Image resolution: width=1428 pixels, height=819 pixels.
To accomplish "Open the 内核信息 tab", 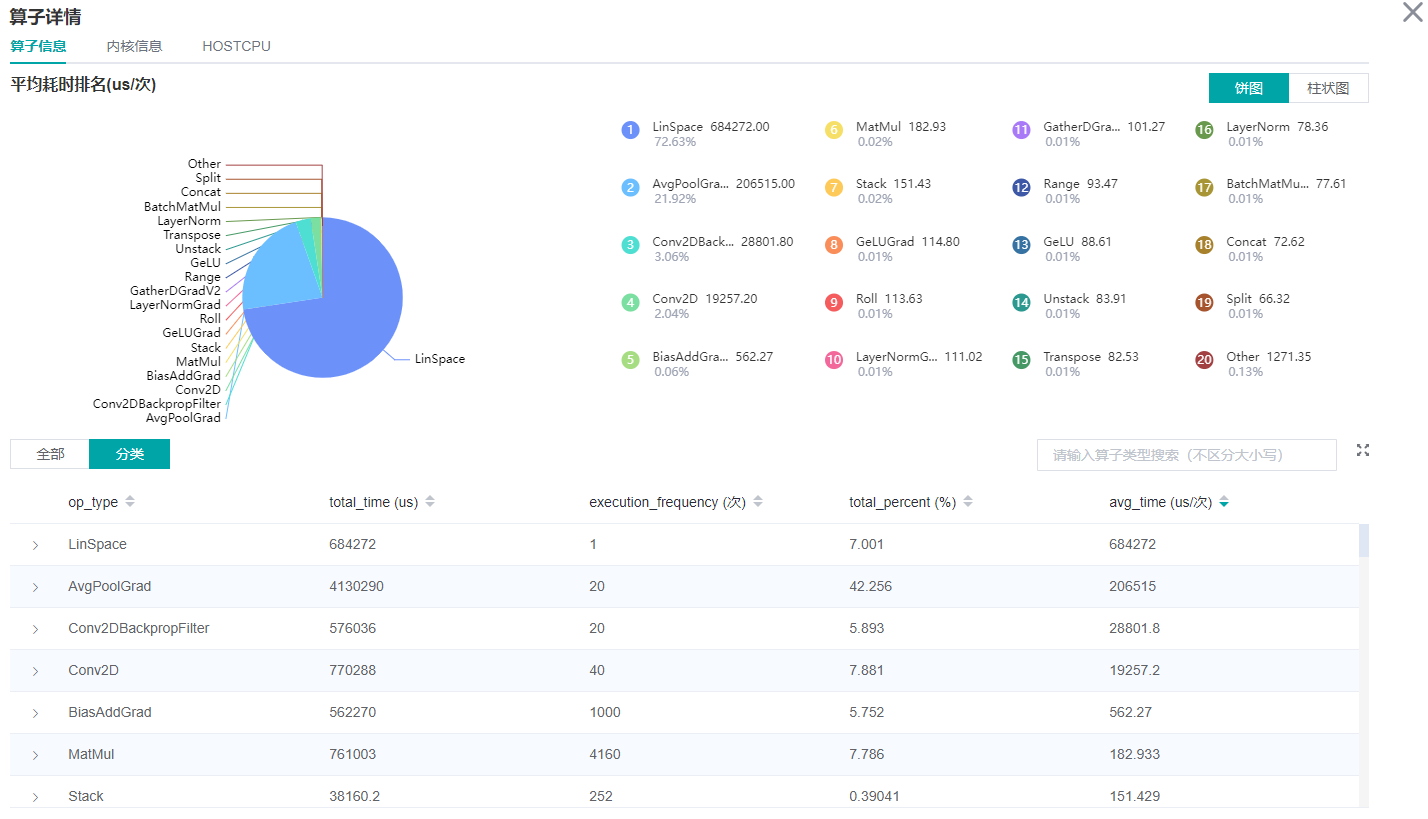I will [x=134, y=46].
